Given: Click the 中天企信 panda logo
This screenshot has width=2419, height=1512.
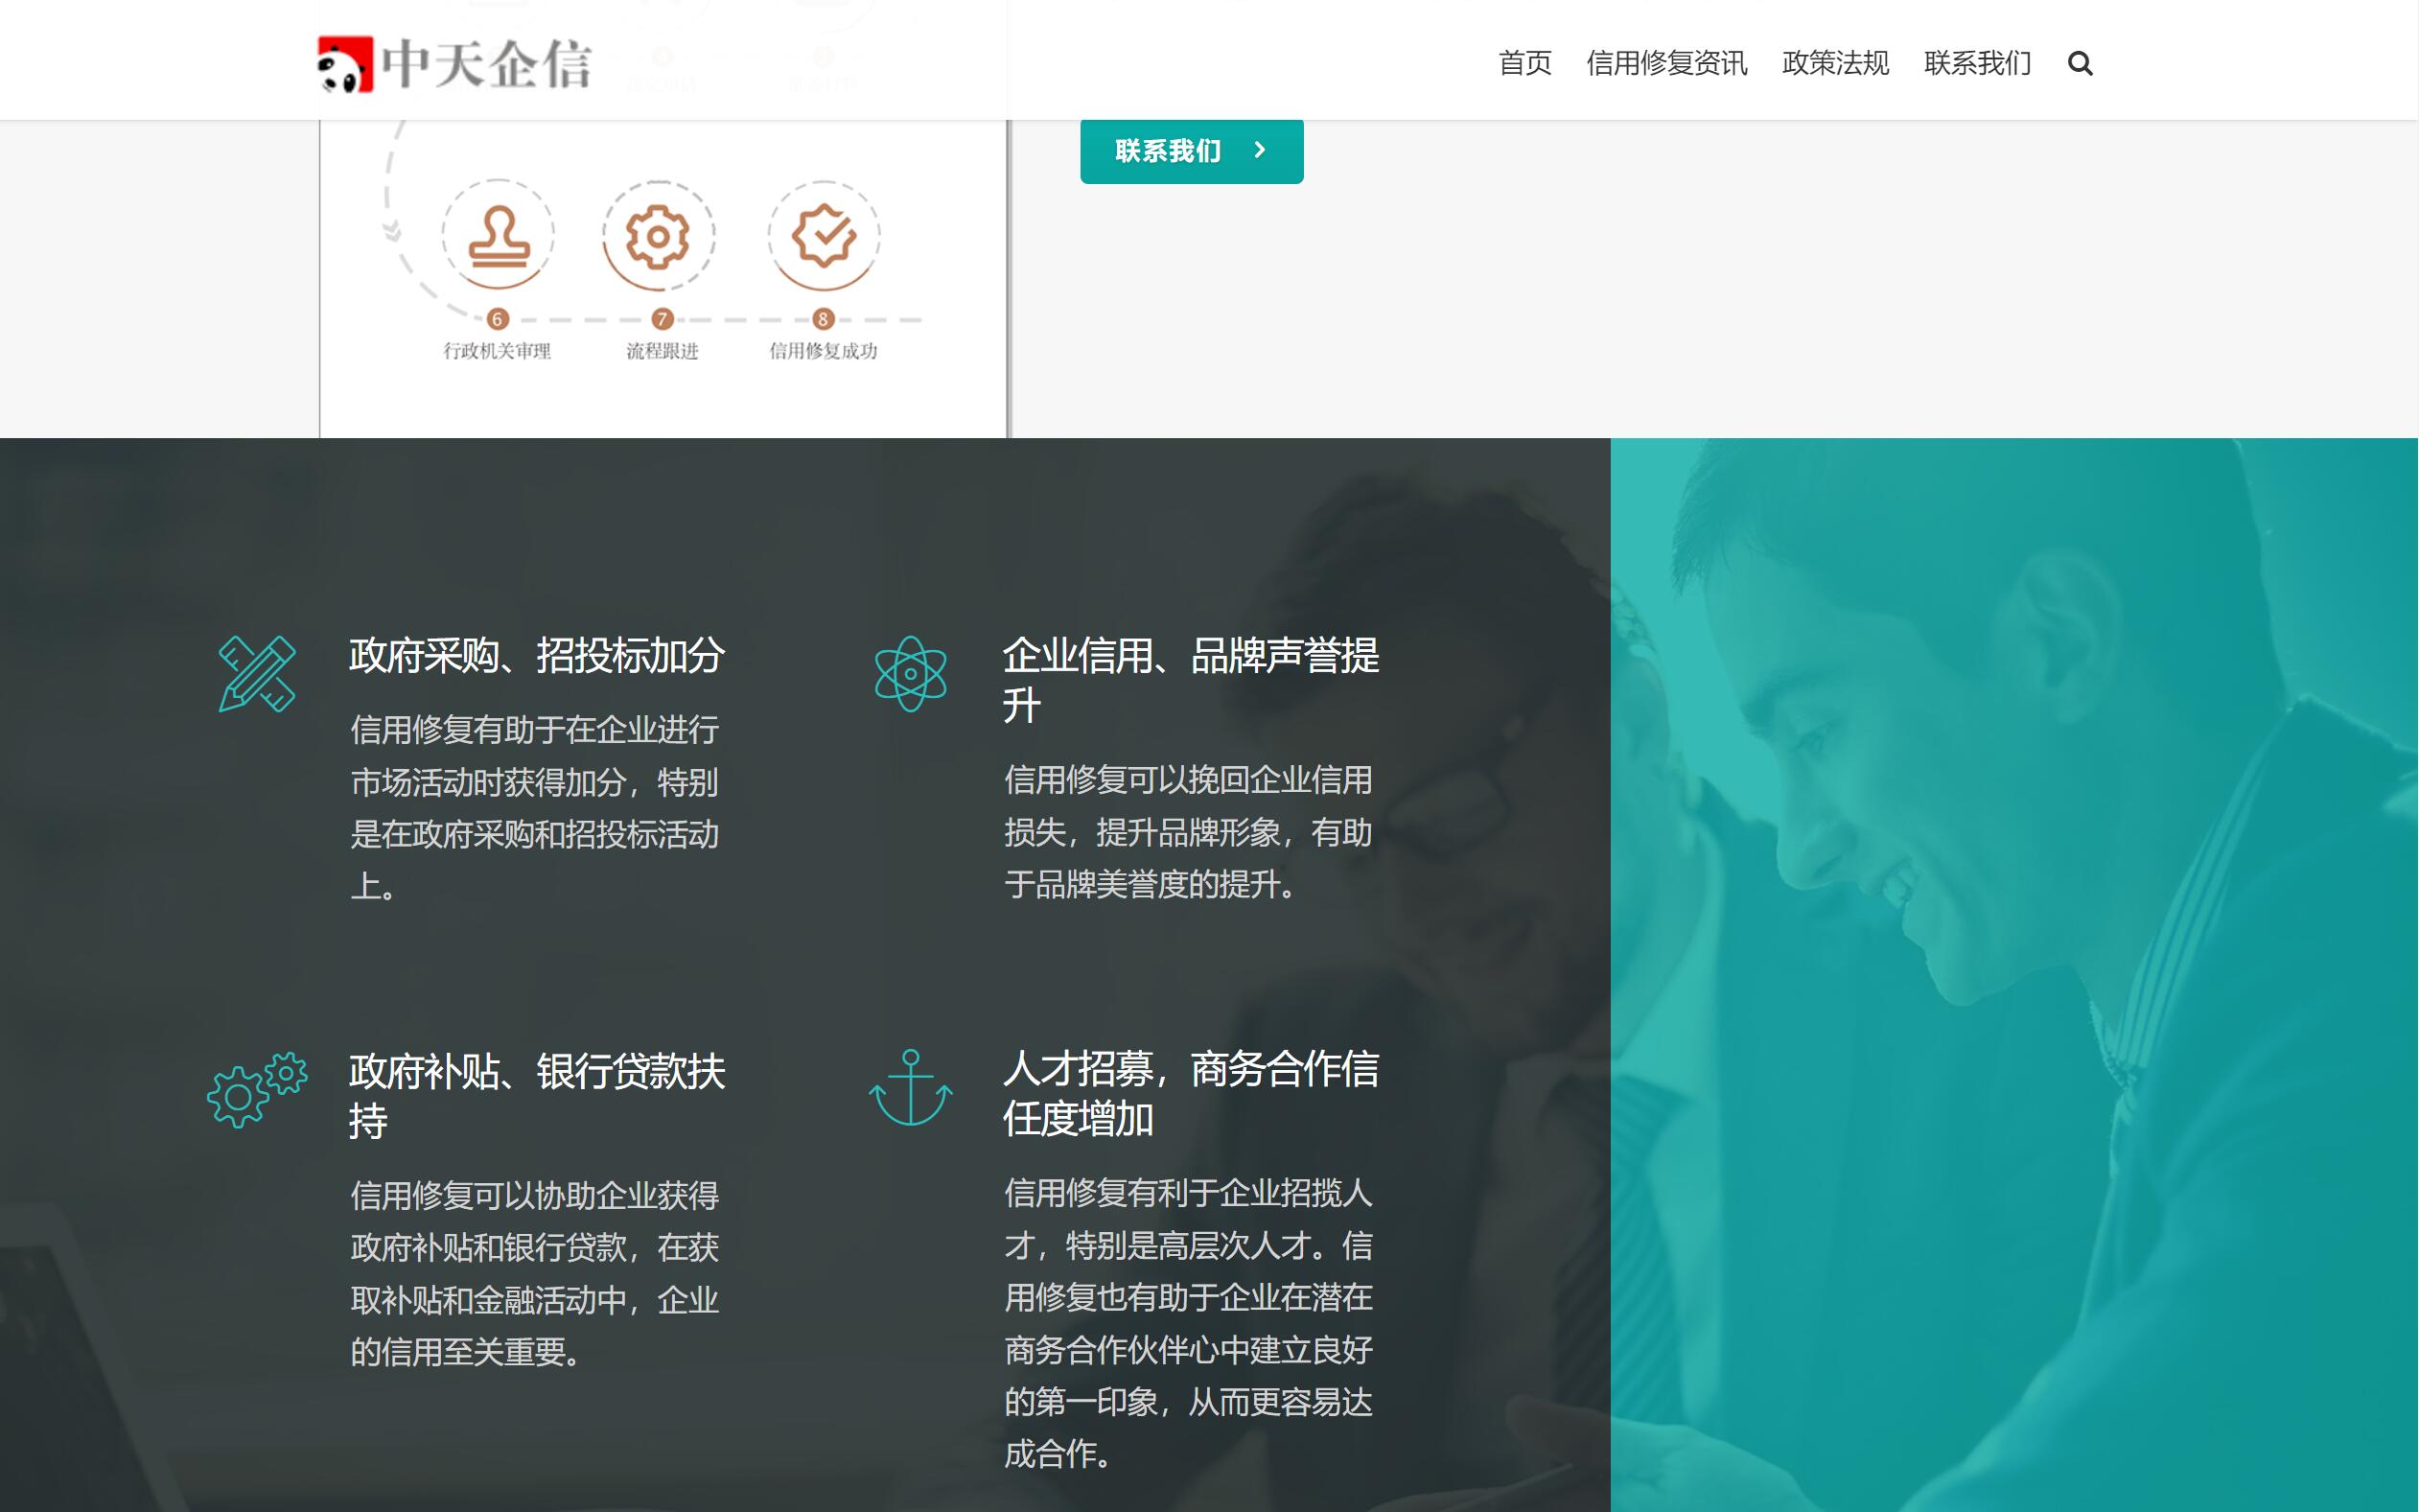Looking at the screenshot, I should 454,64.
